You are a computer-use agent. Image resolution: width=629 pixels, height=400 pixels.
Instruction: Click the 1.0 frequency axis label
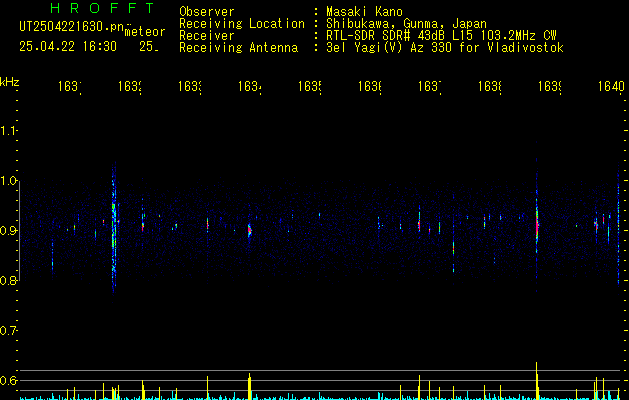pyautogui.click(x=8, y=181)
